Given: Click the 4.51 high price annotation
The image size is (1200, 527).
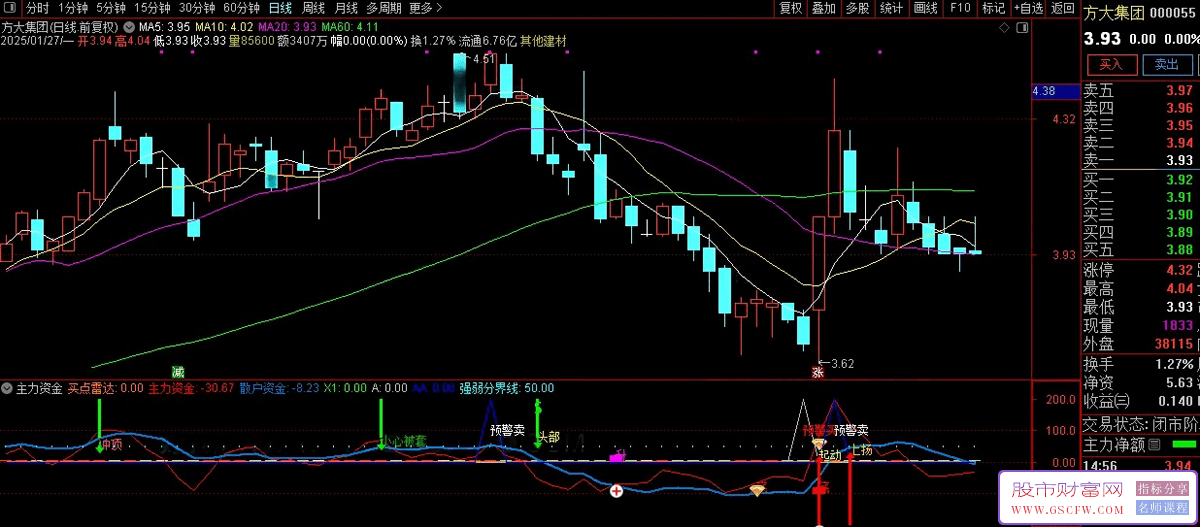Looking at the screenshot, I should coord(484,60).
